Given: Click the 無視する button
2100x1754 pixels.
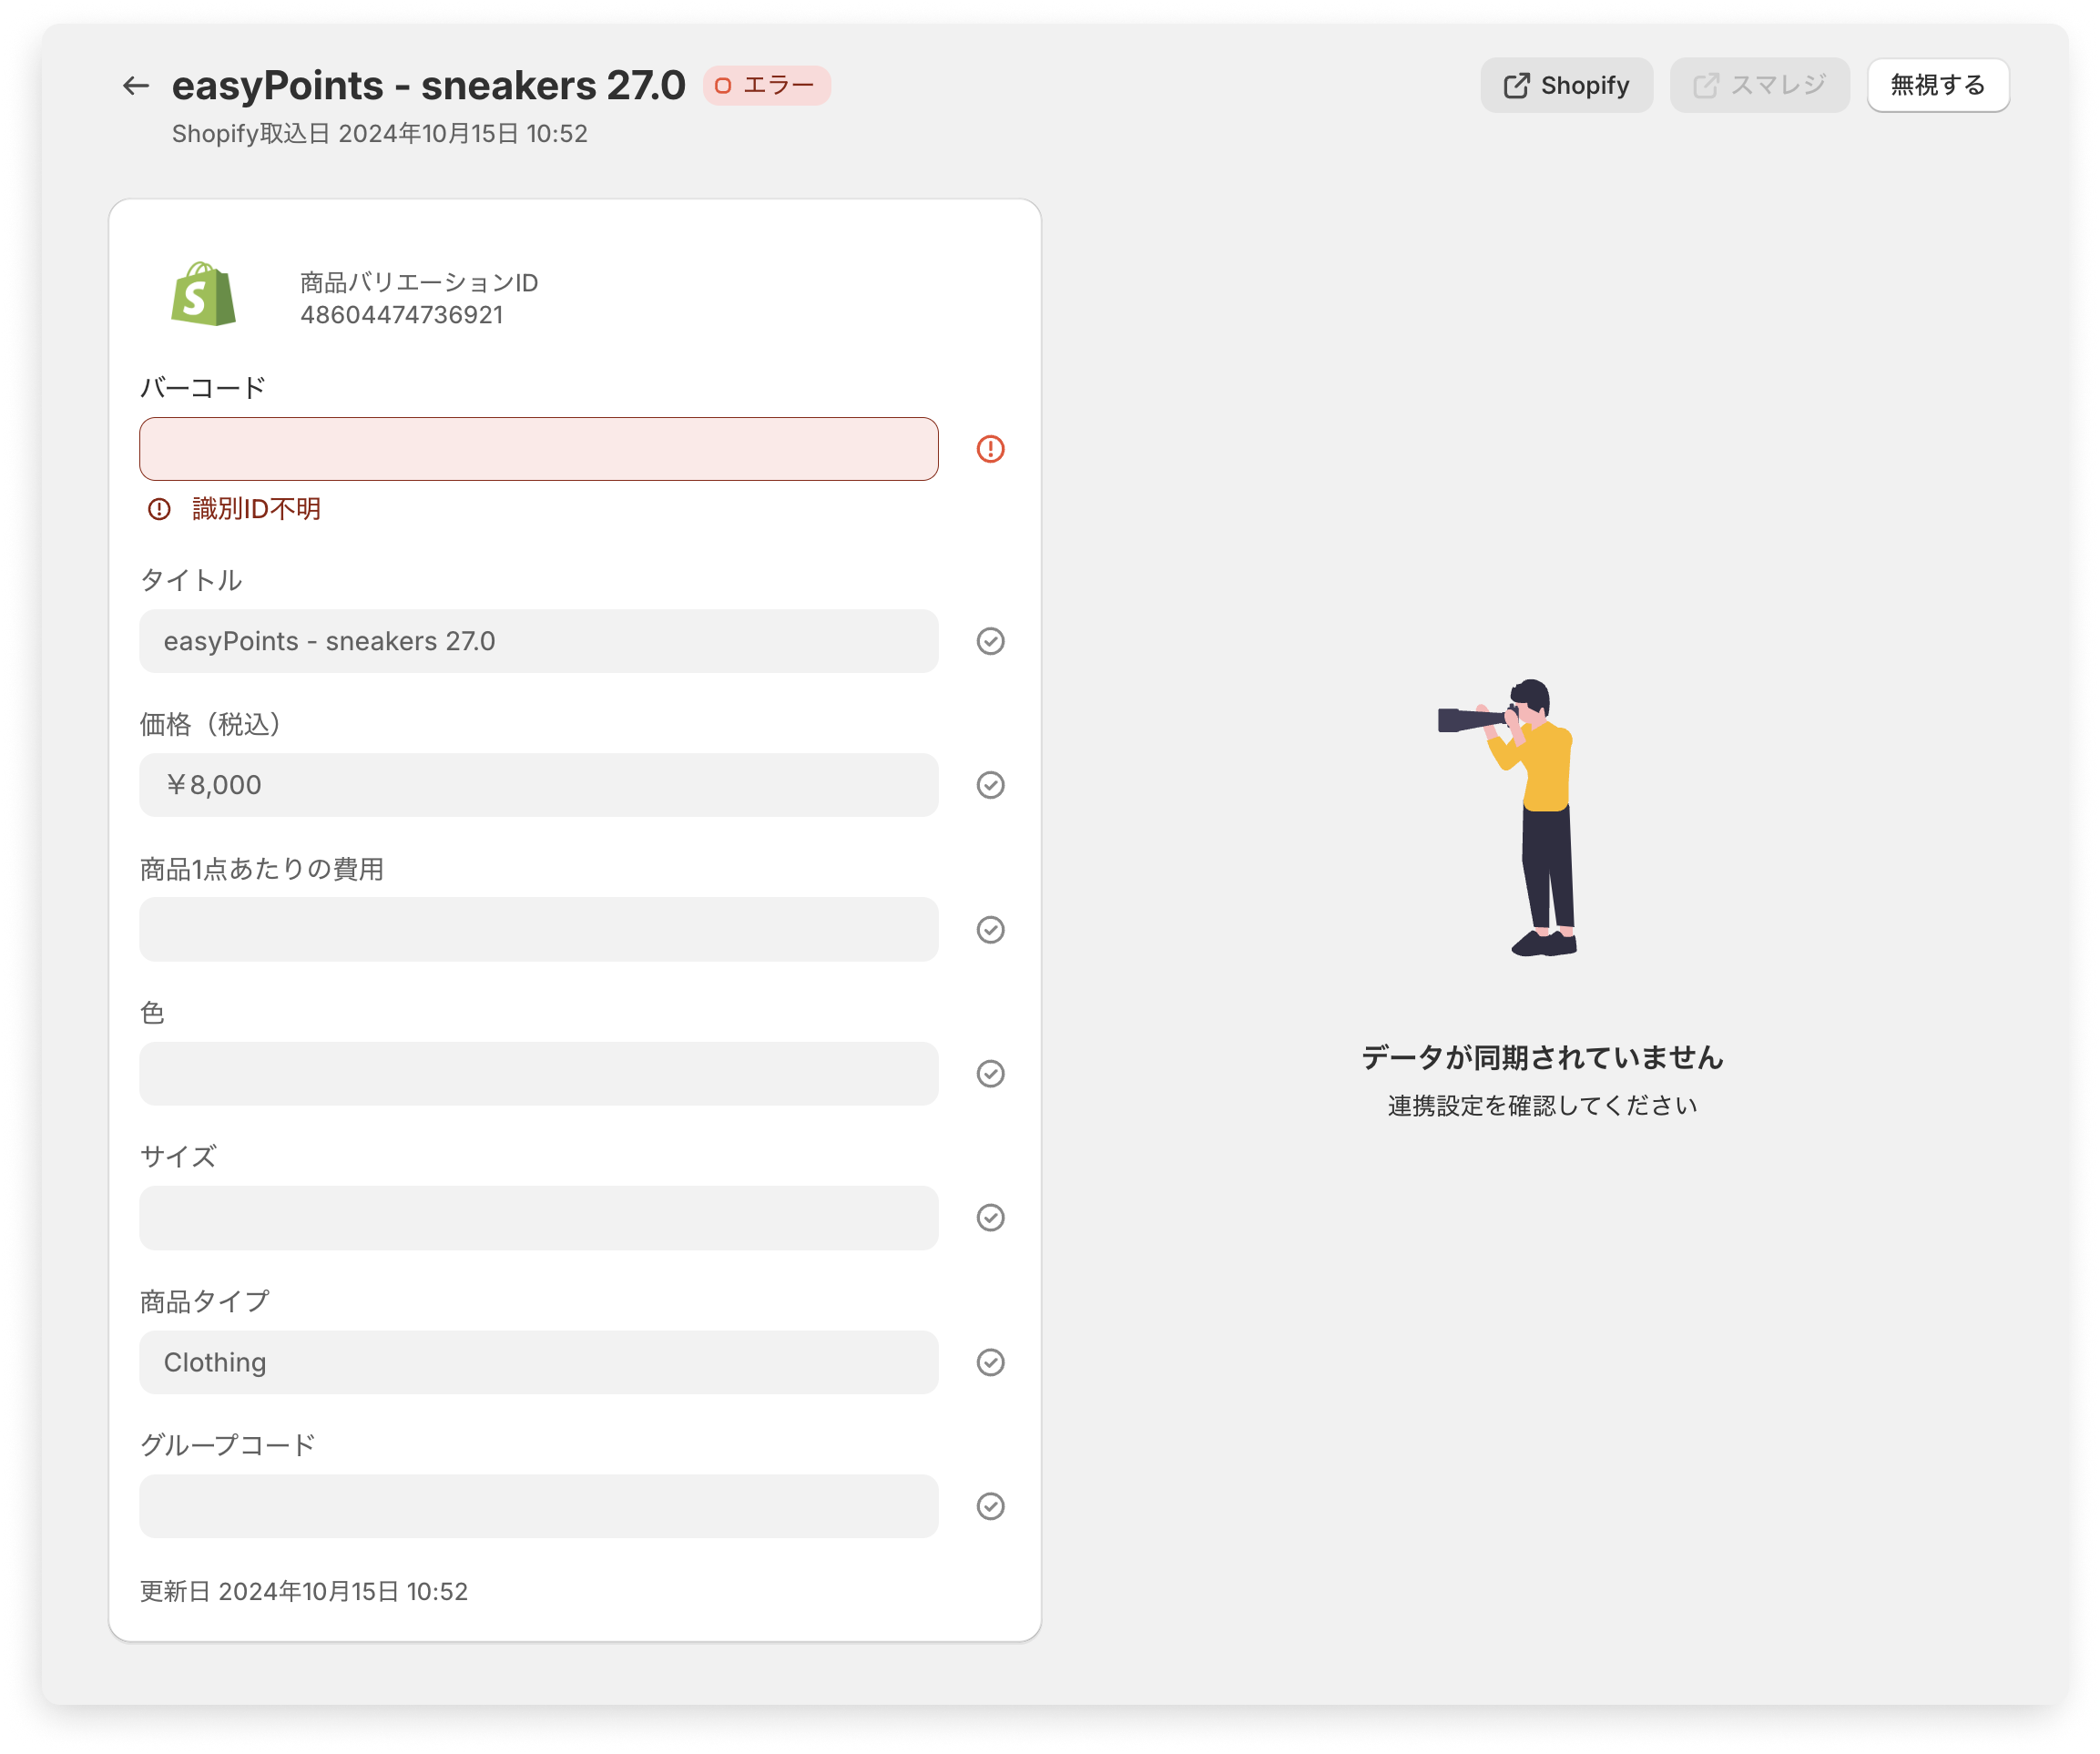Looking at the screenshot, I should (x=1937, y=85).
